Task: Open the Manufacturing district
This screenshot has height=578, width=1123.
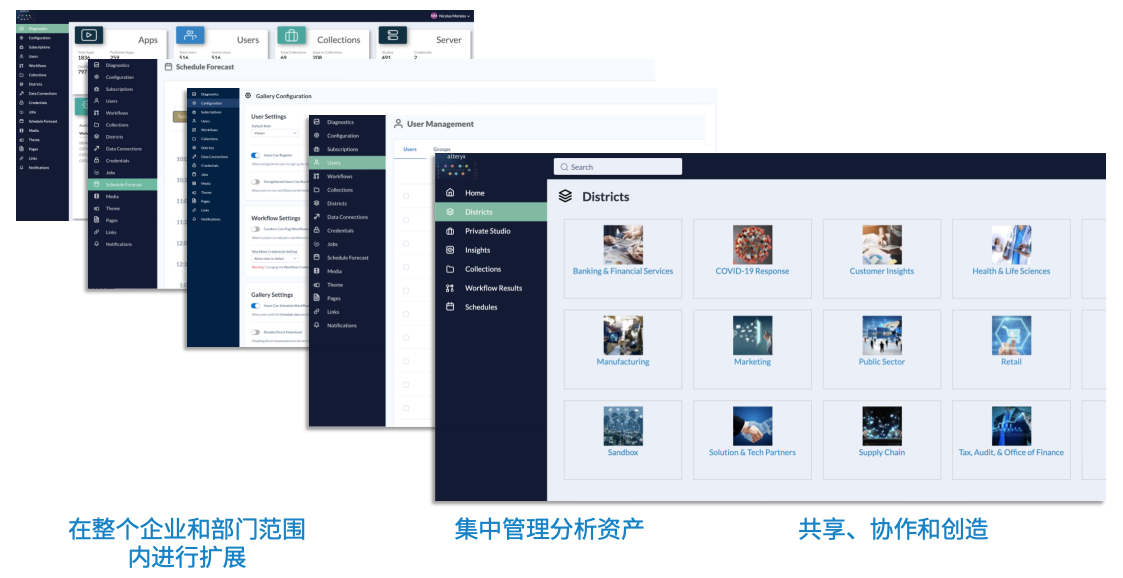Action: 623,350
